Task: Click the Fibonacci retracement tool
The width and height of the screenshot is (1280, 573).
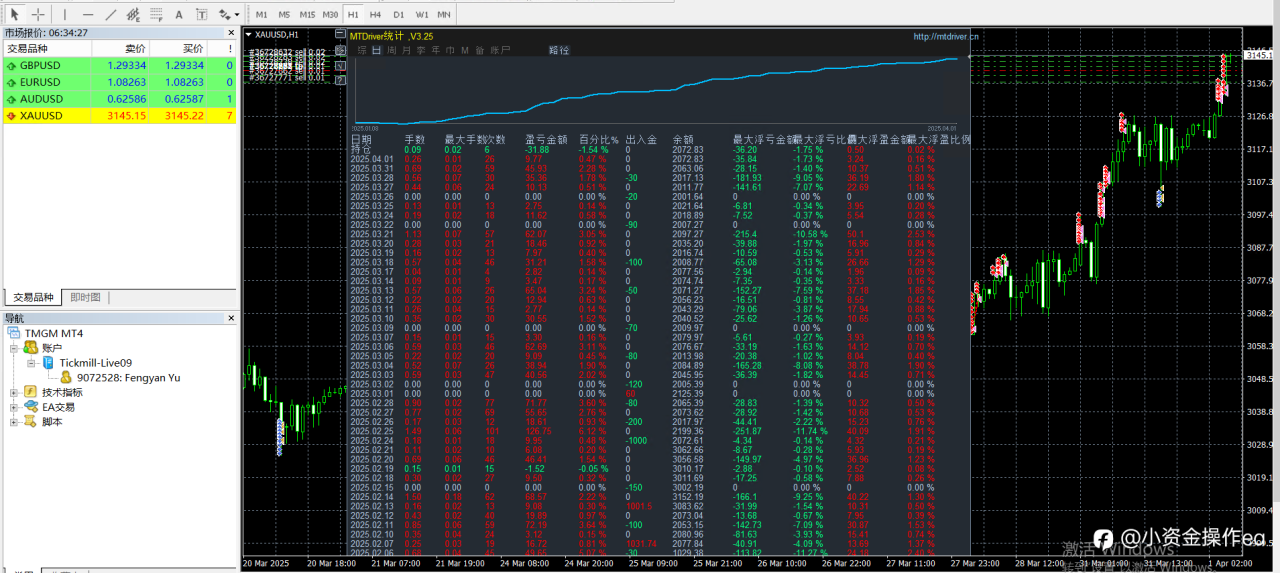Action: pos(156,15)
